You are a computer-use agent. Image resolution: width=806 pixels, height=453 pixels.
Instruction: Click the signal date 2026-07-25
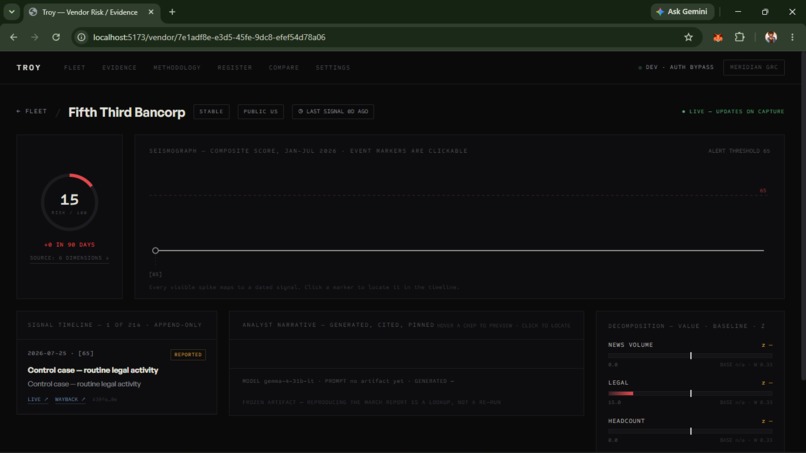click(49, 353)
